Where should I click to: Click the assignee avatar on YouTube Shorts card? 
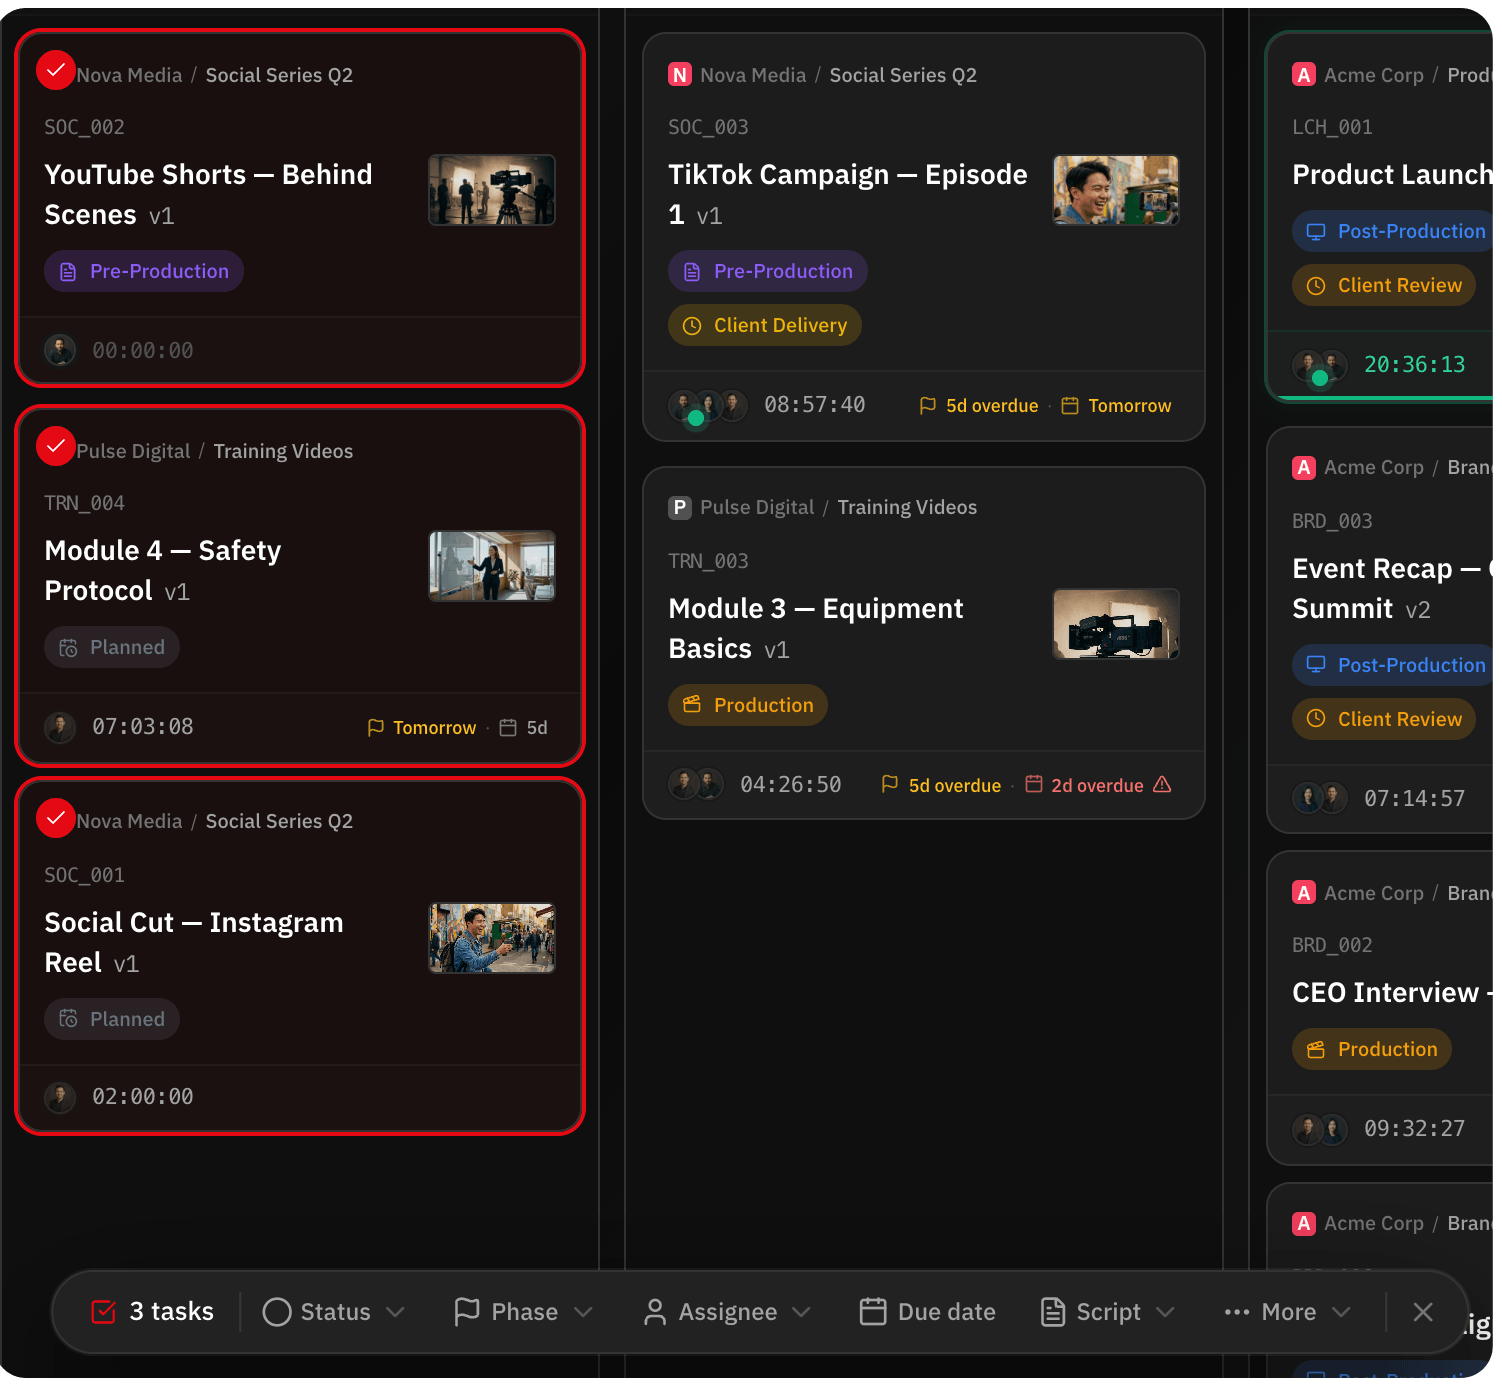[x=60, y=350]
